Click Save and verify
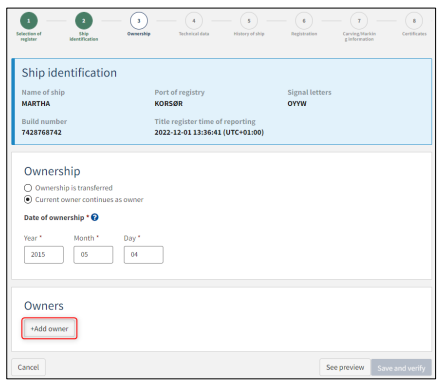Screen dimensions: 443x383 (x=401, y=368)
